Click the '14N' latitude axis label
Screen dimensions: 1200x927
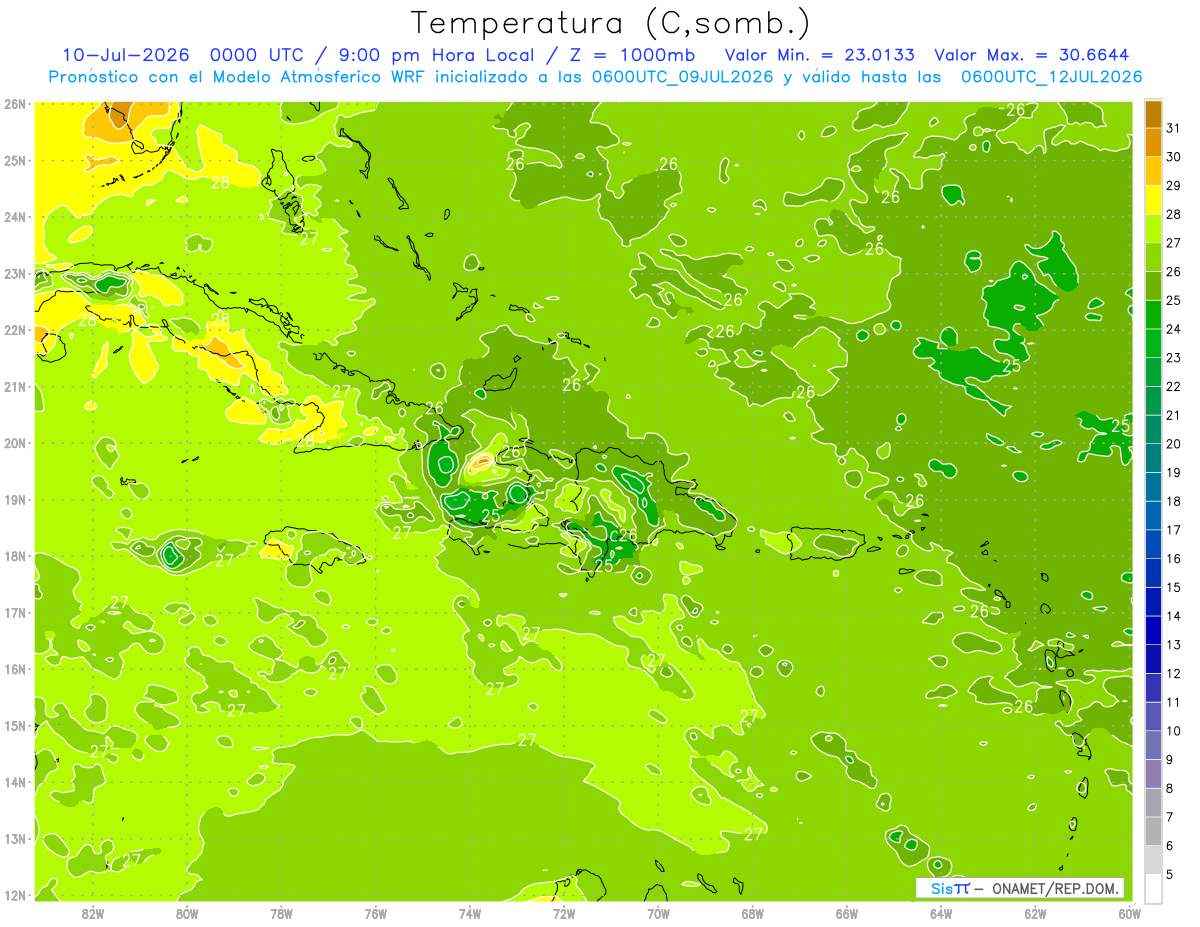[16, 782]
